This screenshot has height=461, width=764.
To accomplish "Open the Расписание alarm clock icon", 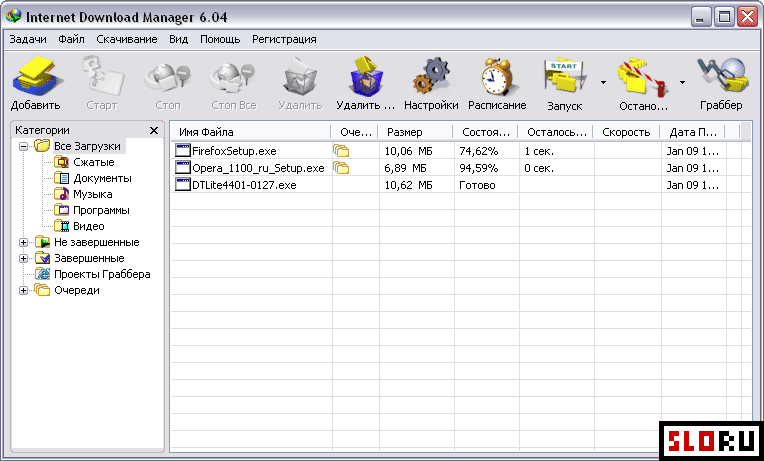I will 497,77.
